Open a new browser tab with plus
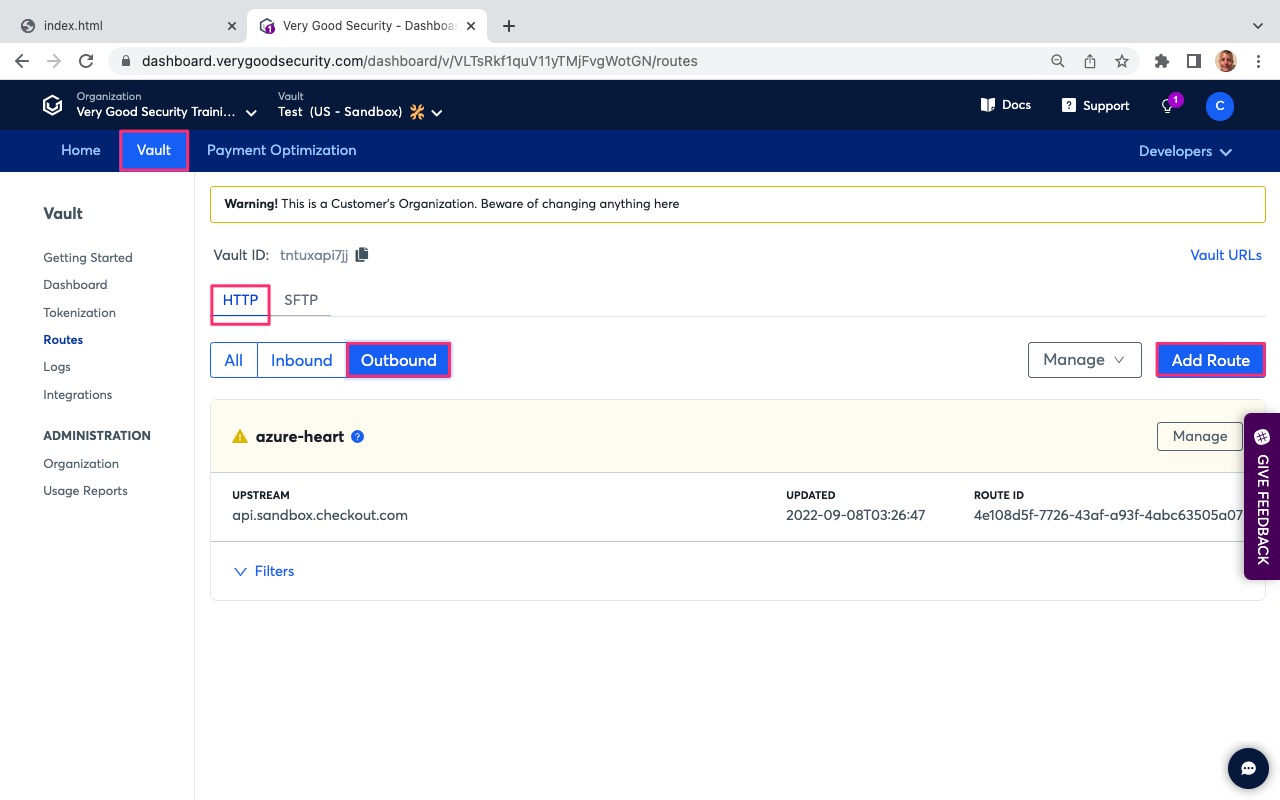Image resolution: width=1280 pixels, height=800 pixels. pos(509,26)
